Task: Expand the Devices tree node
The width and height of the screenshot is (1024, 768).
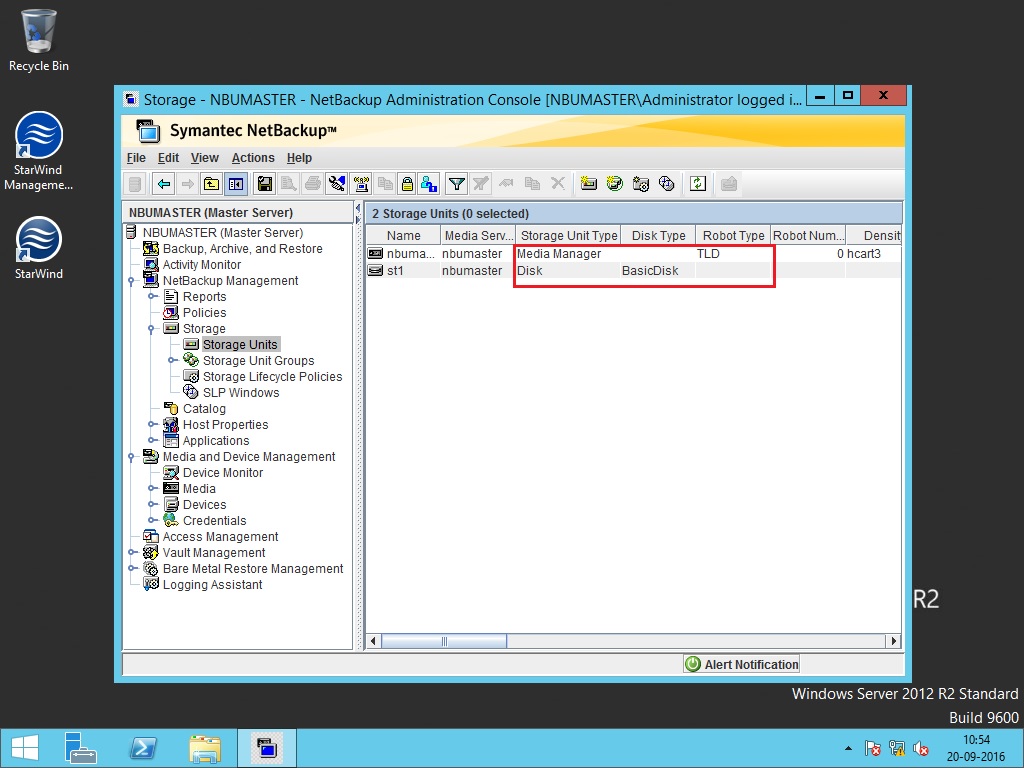Action: click(152, 505)
